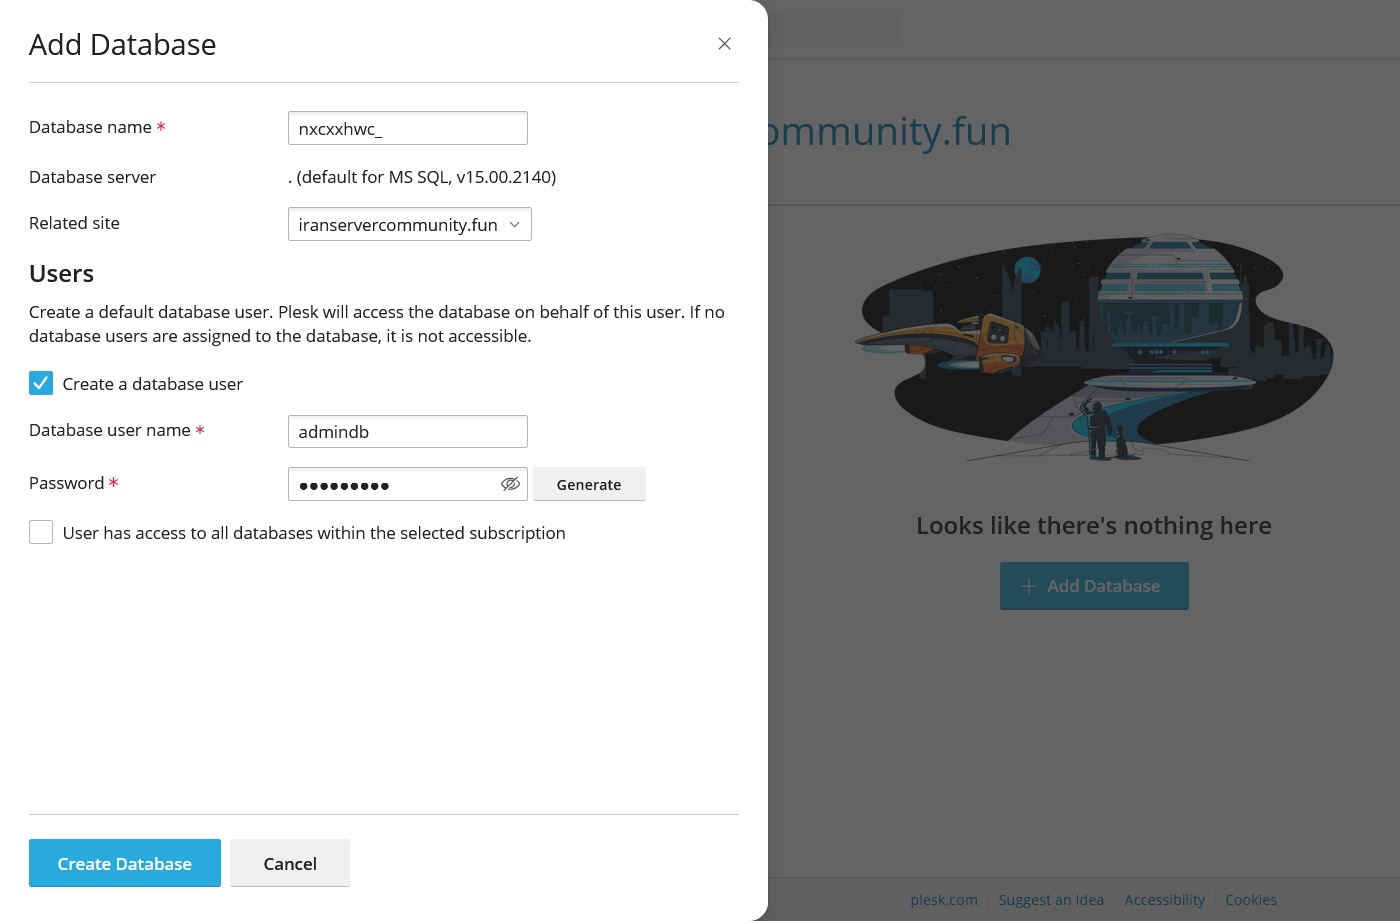Toggle password visibility eye icon
Image resolution: width=1400 pixels, height=921 pixels.
pyautogui.click(x=510, y=484)
